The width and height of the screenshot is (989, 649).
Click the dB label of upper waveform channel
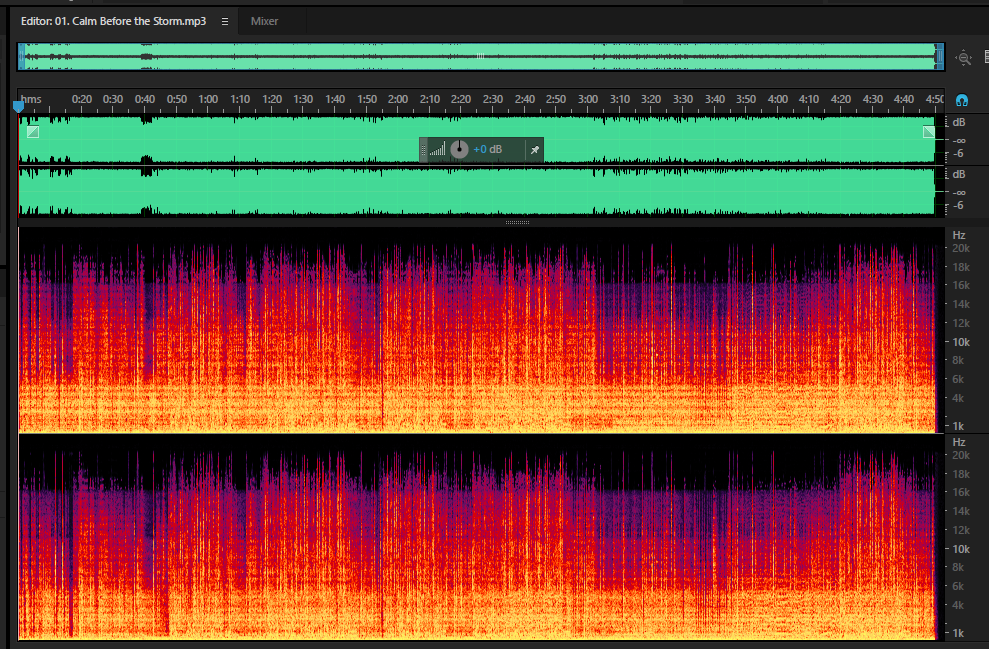pyautogui.click(x=959, y=122)
